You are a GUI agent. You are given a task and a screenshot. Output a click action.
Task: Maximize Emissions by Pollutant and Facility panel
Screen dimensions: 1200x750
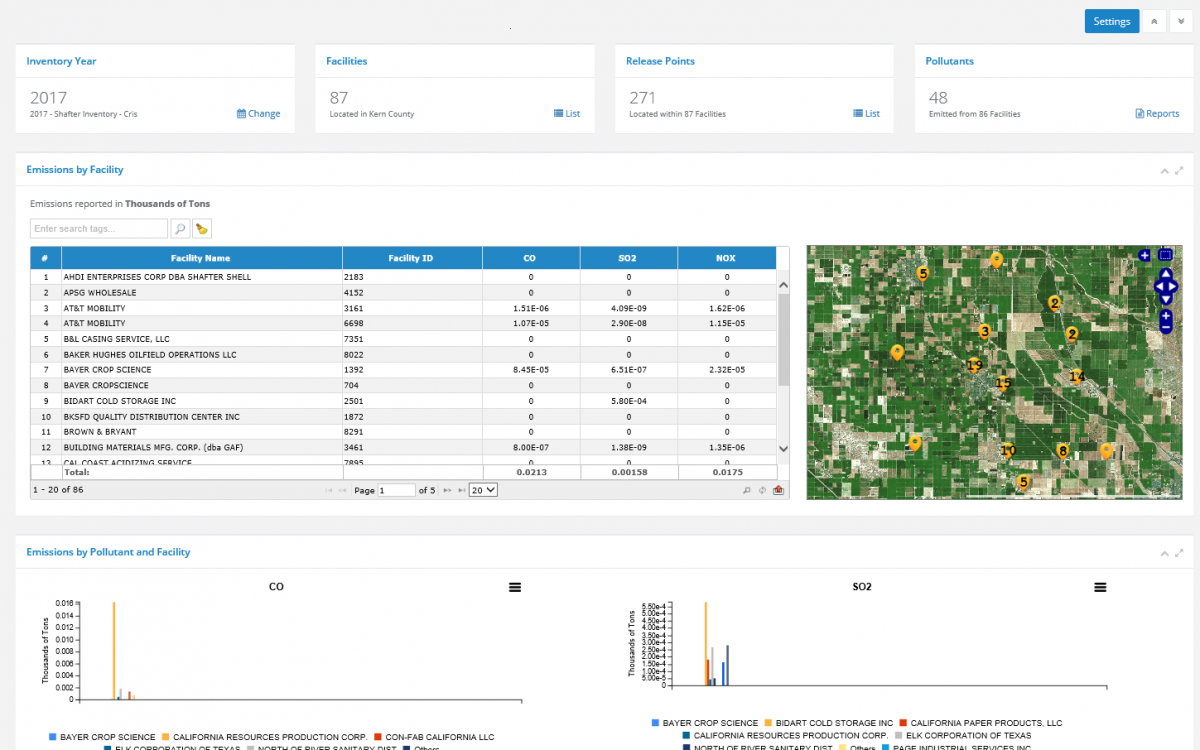tap(1179, 553)
